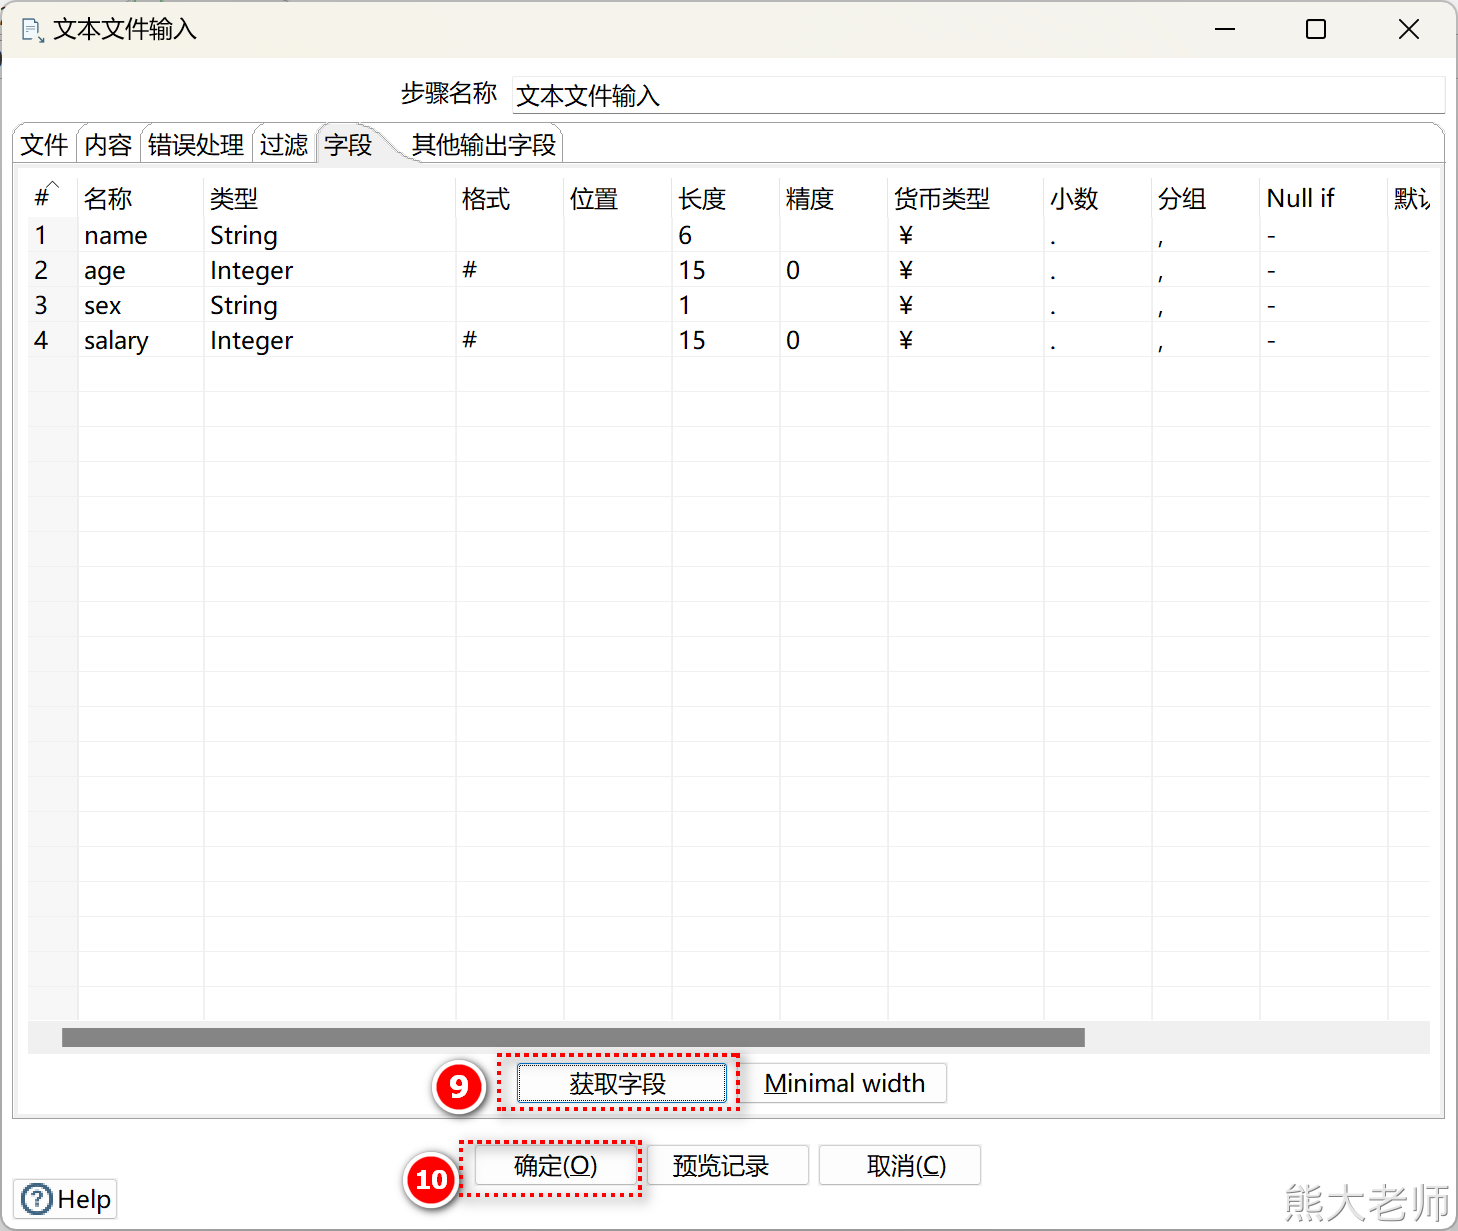Screen dimensions: 1458x1231
Task: Close the 文本文件输入 dialog
Action: (1409, 30)
